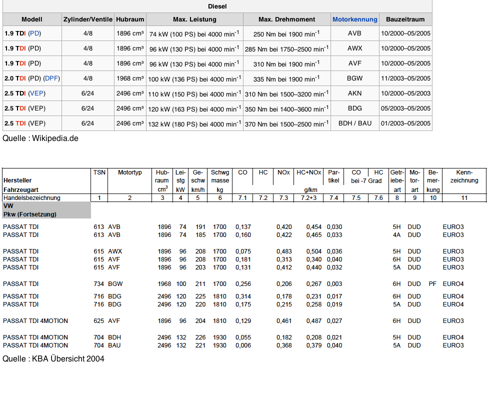This screenshot has width=500, height=400.
Task: Click the Hersteller label in the KBA table
Action: click(x=17, y=180)
